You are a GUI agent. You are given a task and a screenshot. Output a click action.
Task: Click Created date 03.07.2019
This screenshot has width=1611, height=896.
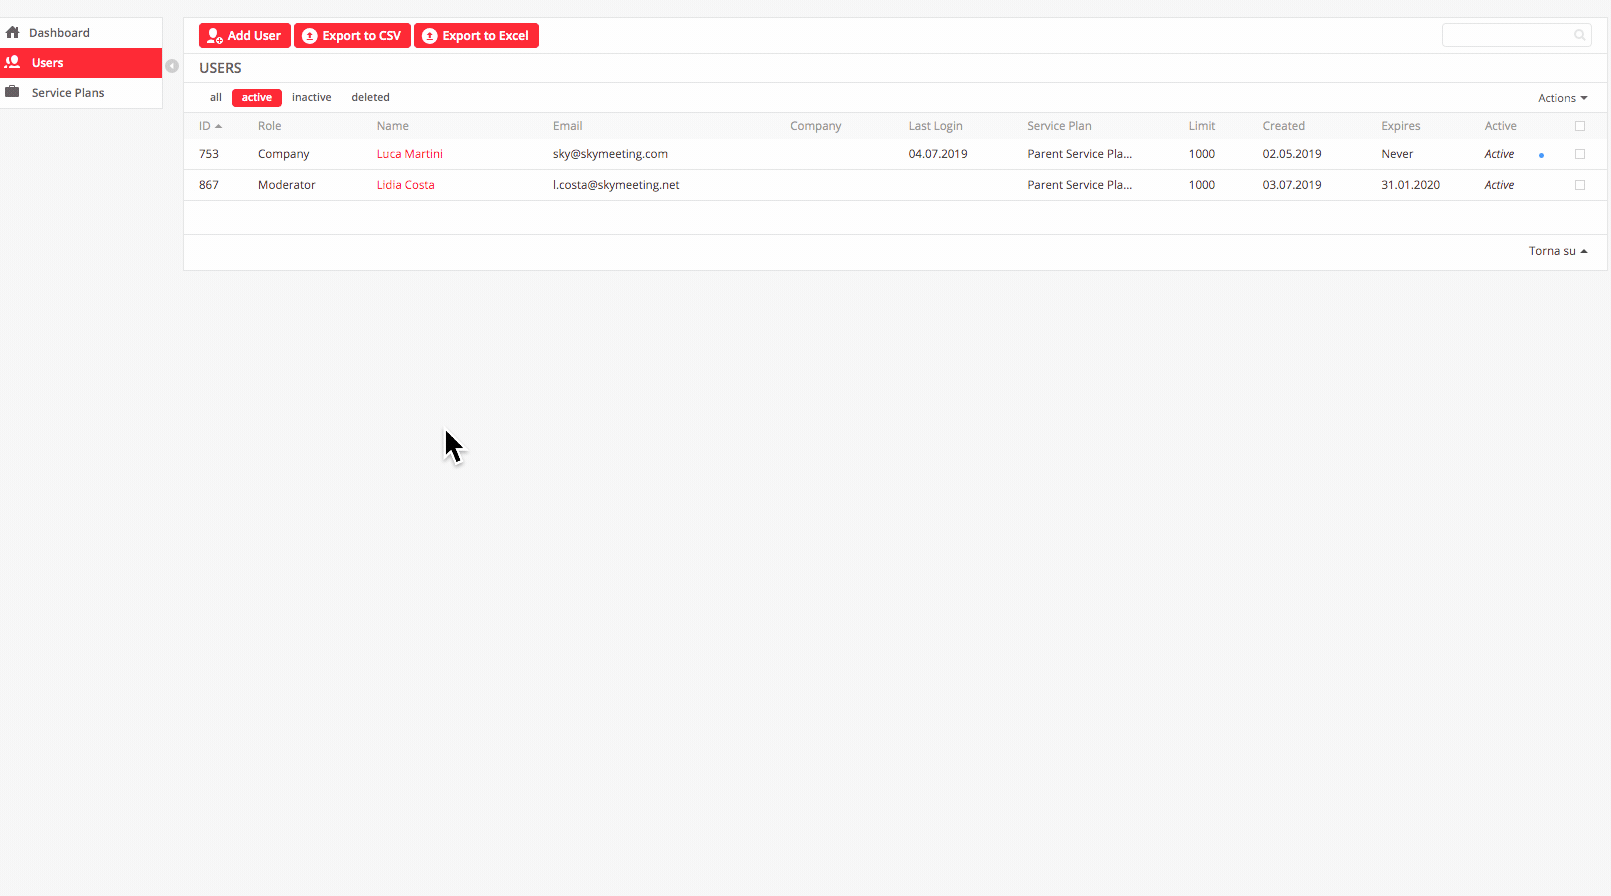pos(1292,185)
